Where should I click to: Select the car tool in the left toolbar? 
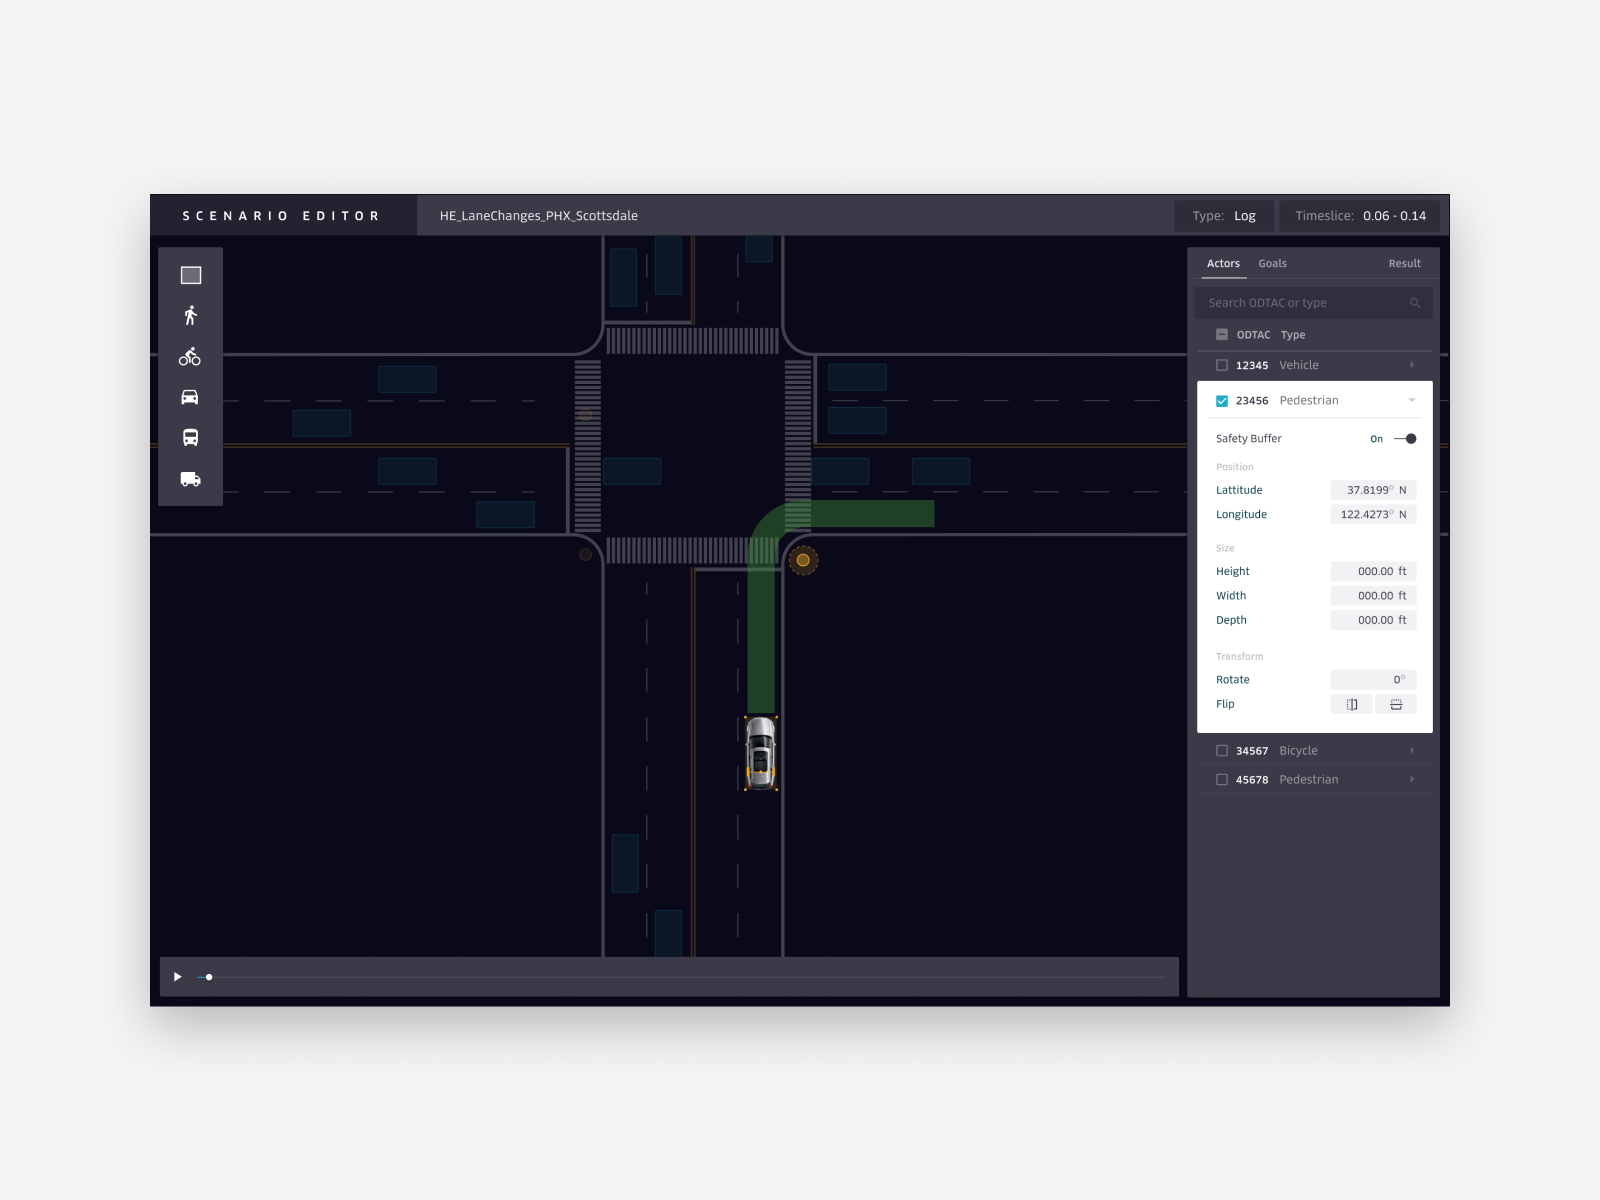tap(190, 397)
